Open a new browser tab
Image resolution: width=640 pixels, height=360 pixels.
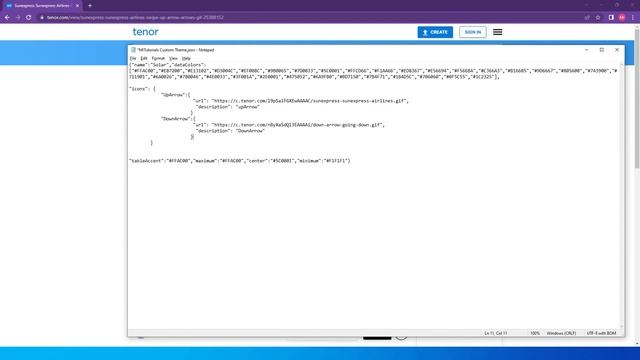[x=90, y=6]
